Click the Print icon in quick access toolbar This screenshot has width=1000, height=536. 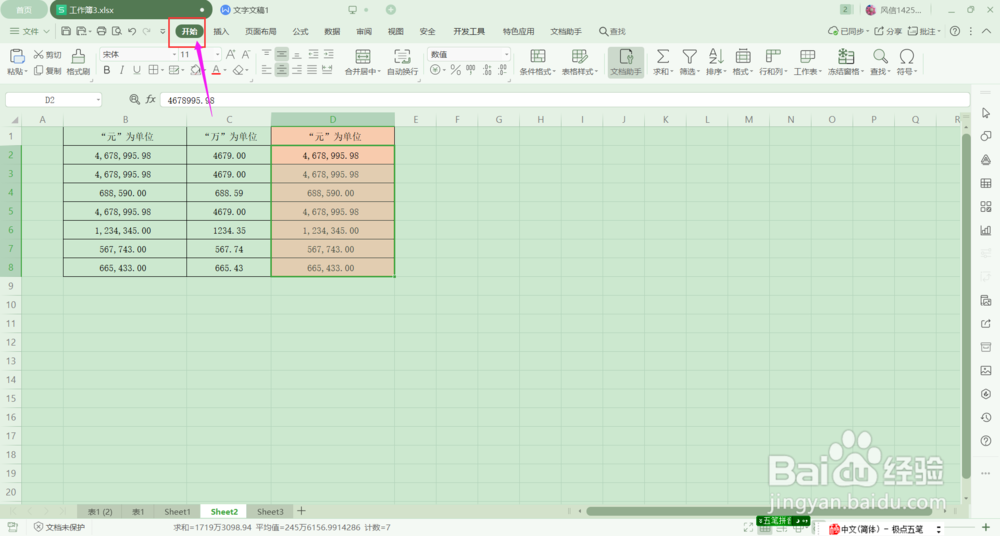[101, 31]
